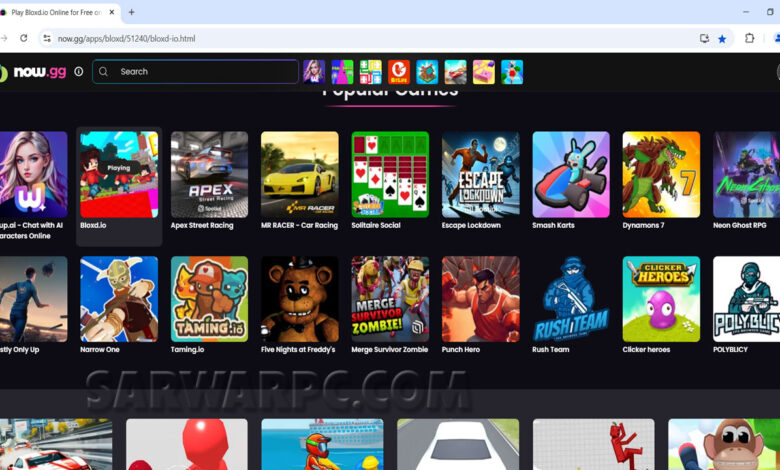Click the 'Clicker heroes' title text

point(646,350)
